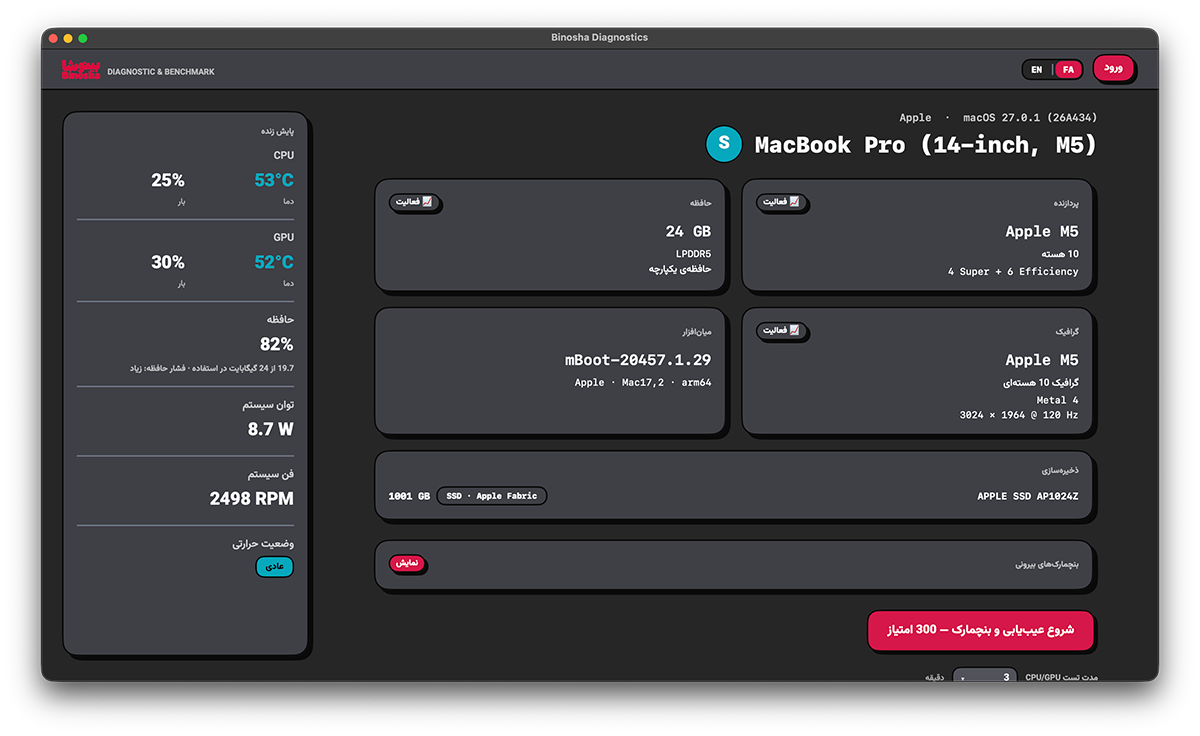1200x736 pixels.
Task: Open the فعالیت activity chart for the حافظه card
Action: pyautogui.click(x=415, y=202)
